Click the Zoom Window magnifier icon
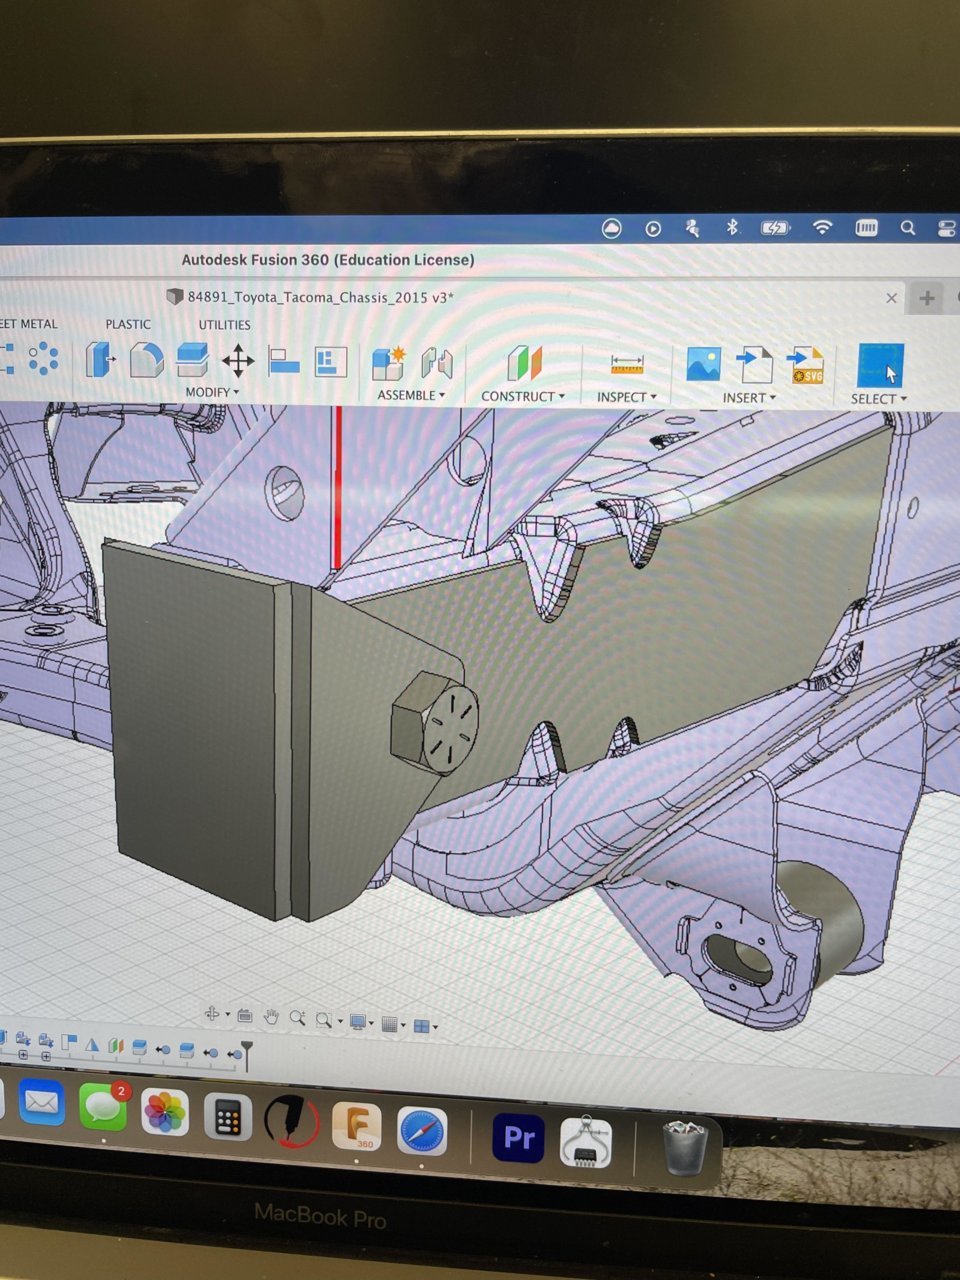The height and width of the screenshot is (1280, 960). (x=323, y=1020)
